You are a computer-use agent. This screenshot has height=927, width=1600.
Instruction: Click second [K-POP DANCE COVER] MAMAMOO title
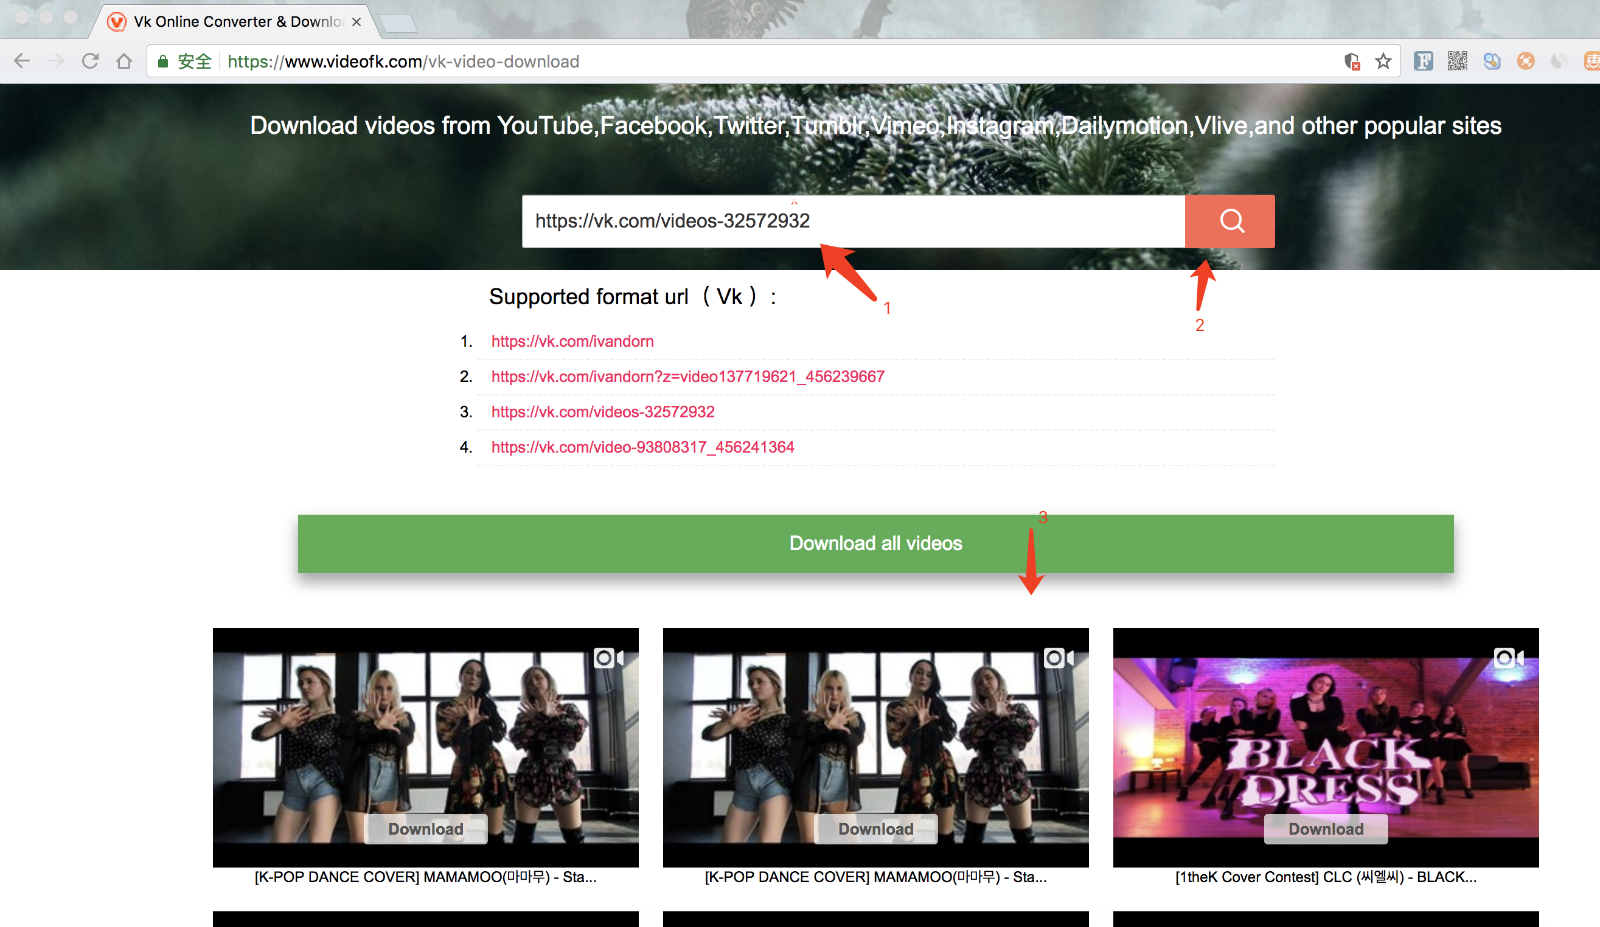(876, 877)
